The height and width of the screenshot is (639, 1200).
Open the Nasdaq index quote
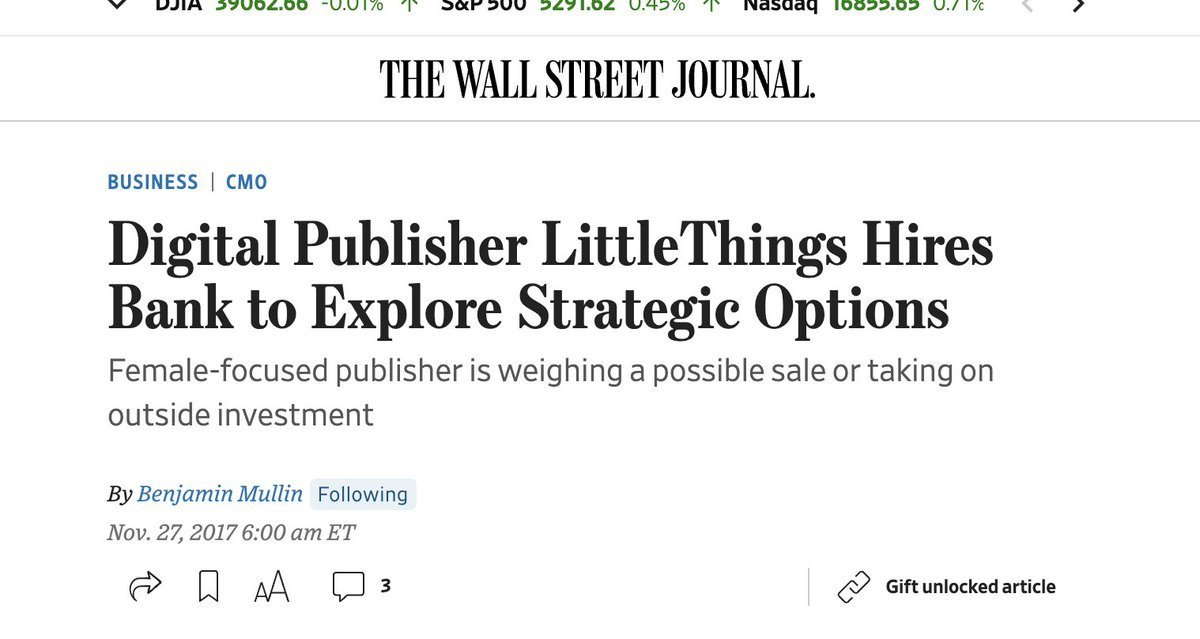point(779,5)
